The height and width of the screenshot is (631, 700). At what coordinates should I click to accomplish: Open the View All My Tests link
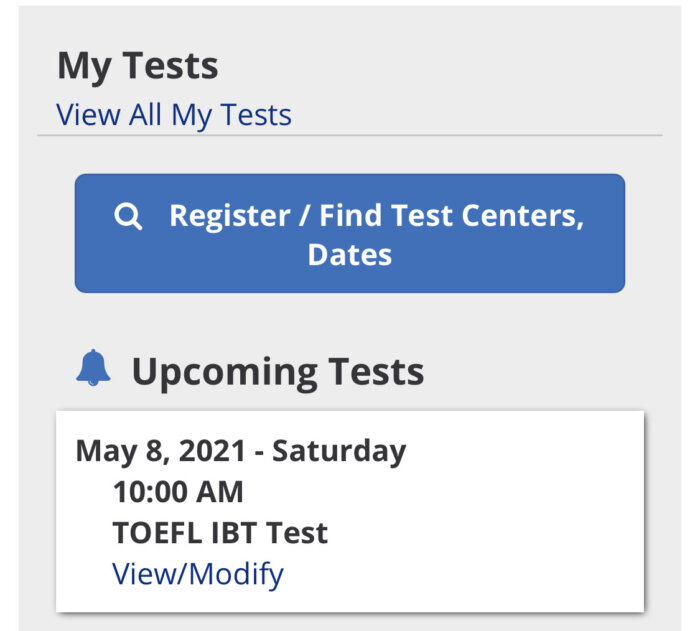click(174, 116)
